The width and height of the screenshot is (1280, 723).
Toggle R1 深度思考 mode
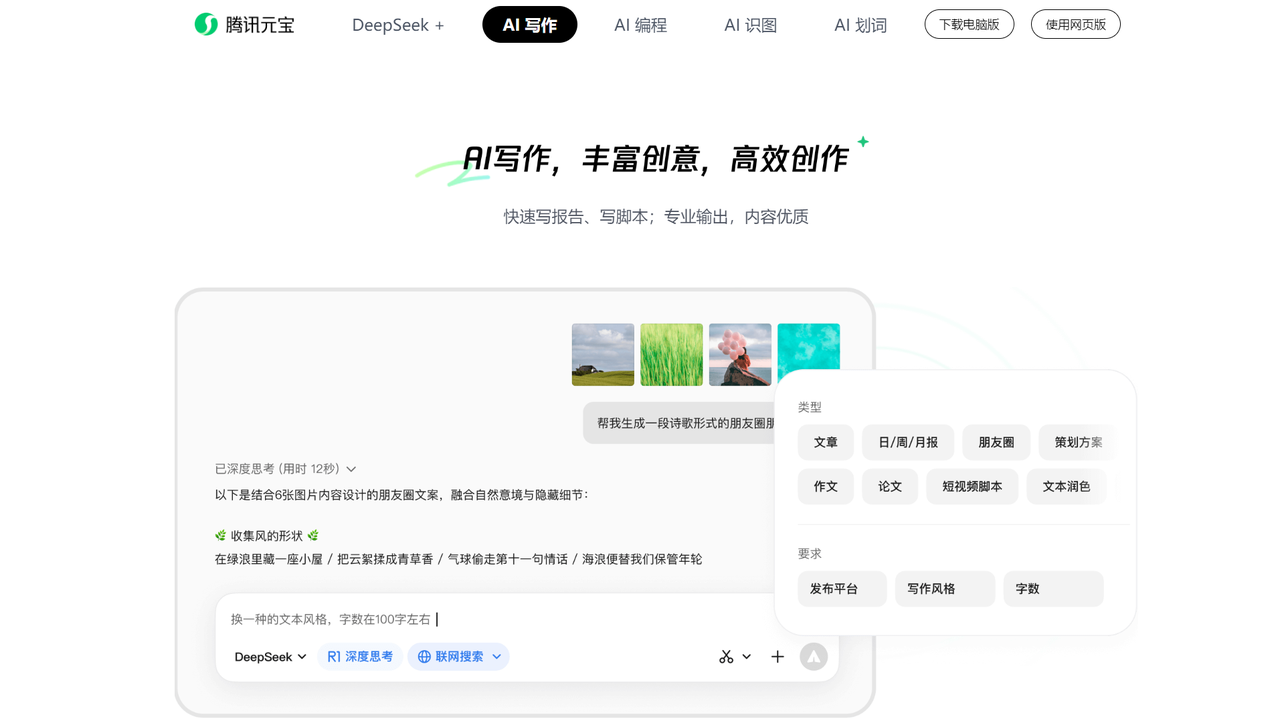pyautogui.click(x=360, y=657)
